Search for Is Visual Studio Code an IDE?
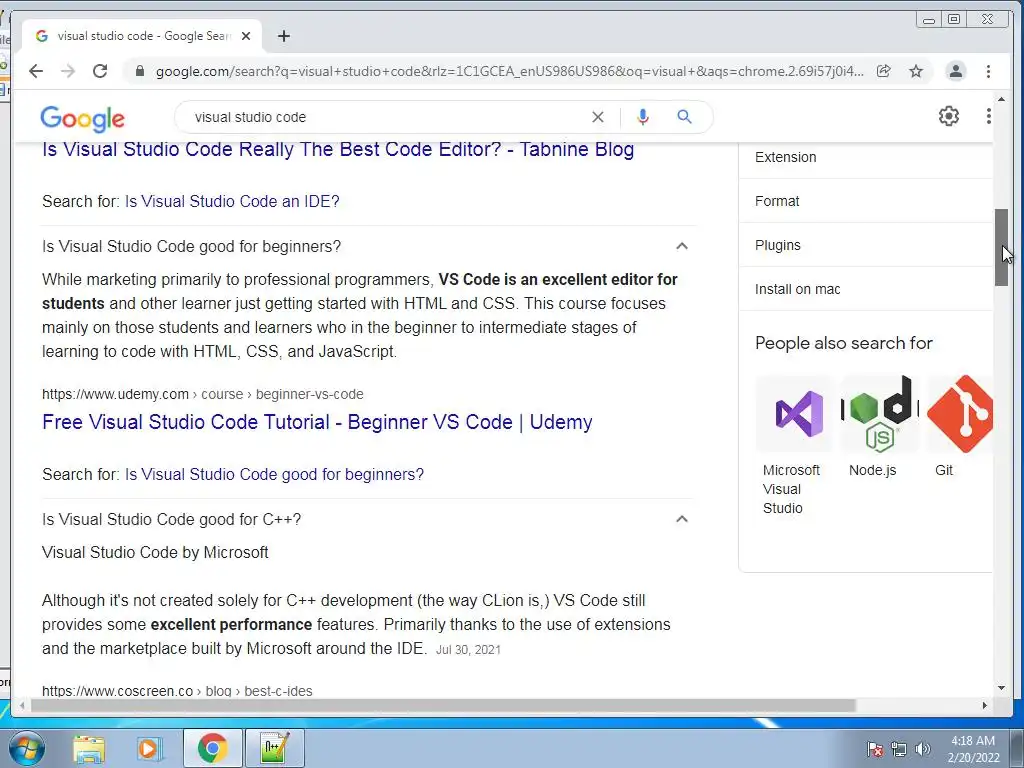This screenshot has height=768, width=1024. 232,201
